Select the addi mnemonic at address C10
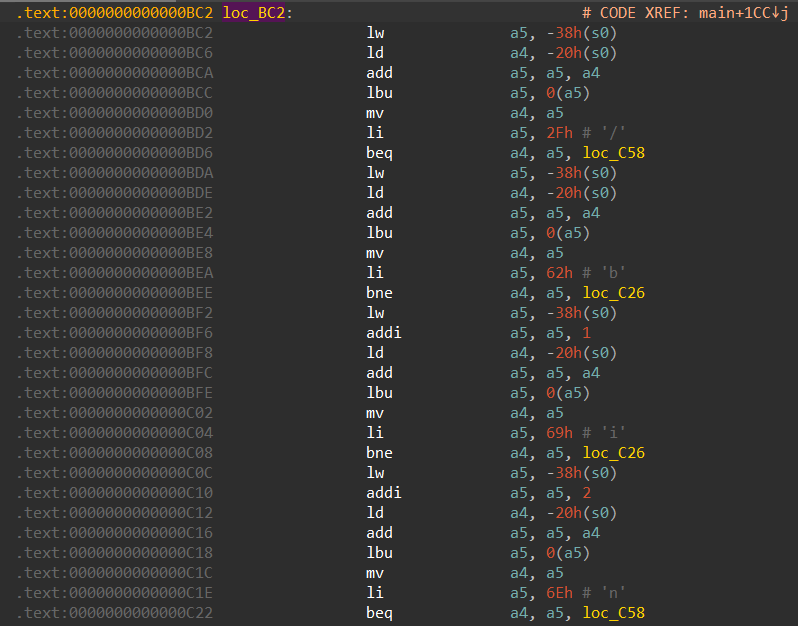This screenshot has width=798, height=626. 384,493
